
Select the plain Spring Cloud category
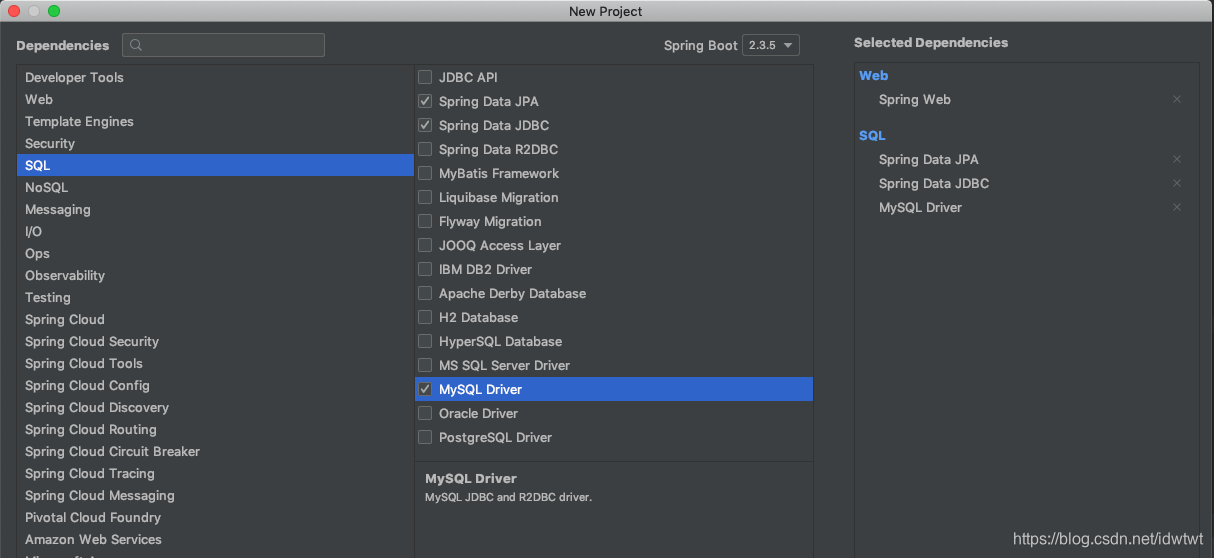(x=215, y=319)
